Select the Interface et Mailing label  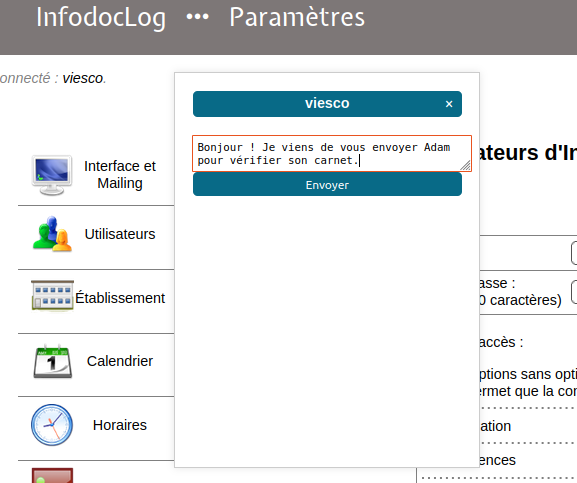coord(120,174)
